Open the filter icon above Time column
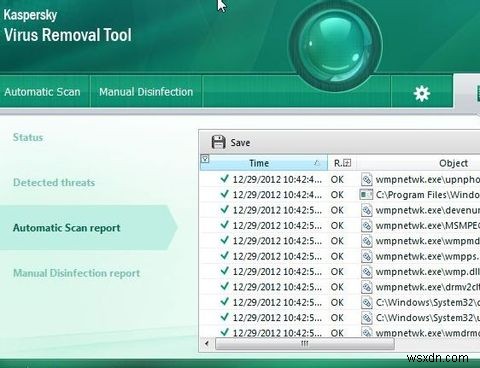The image size is (480, 368). pyautogui.click(x=205, y=159)
